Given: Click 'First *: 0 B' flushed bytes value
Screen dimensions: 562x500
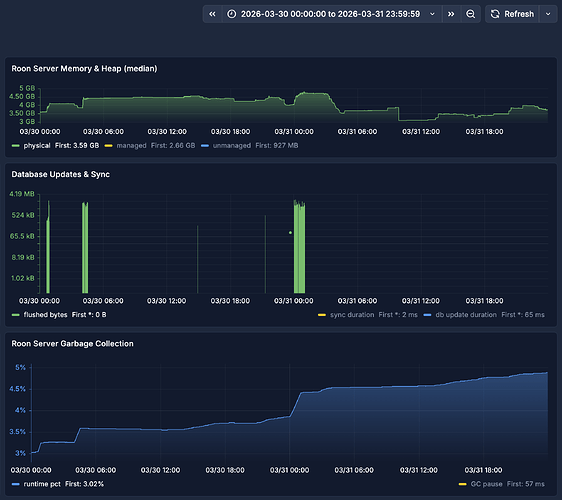Looking at the screenshot, I should point(89,315).
